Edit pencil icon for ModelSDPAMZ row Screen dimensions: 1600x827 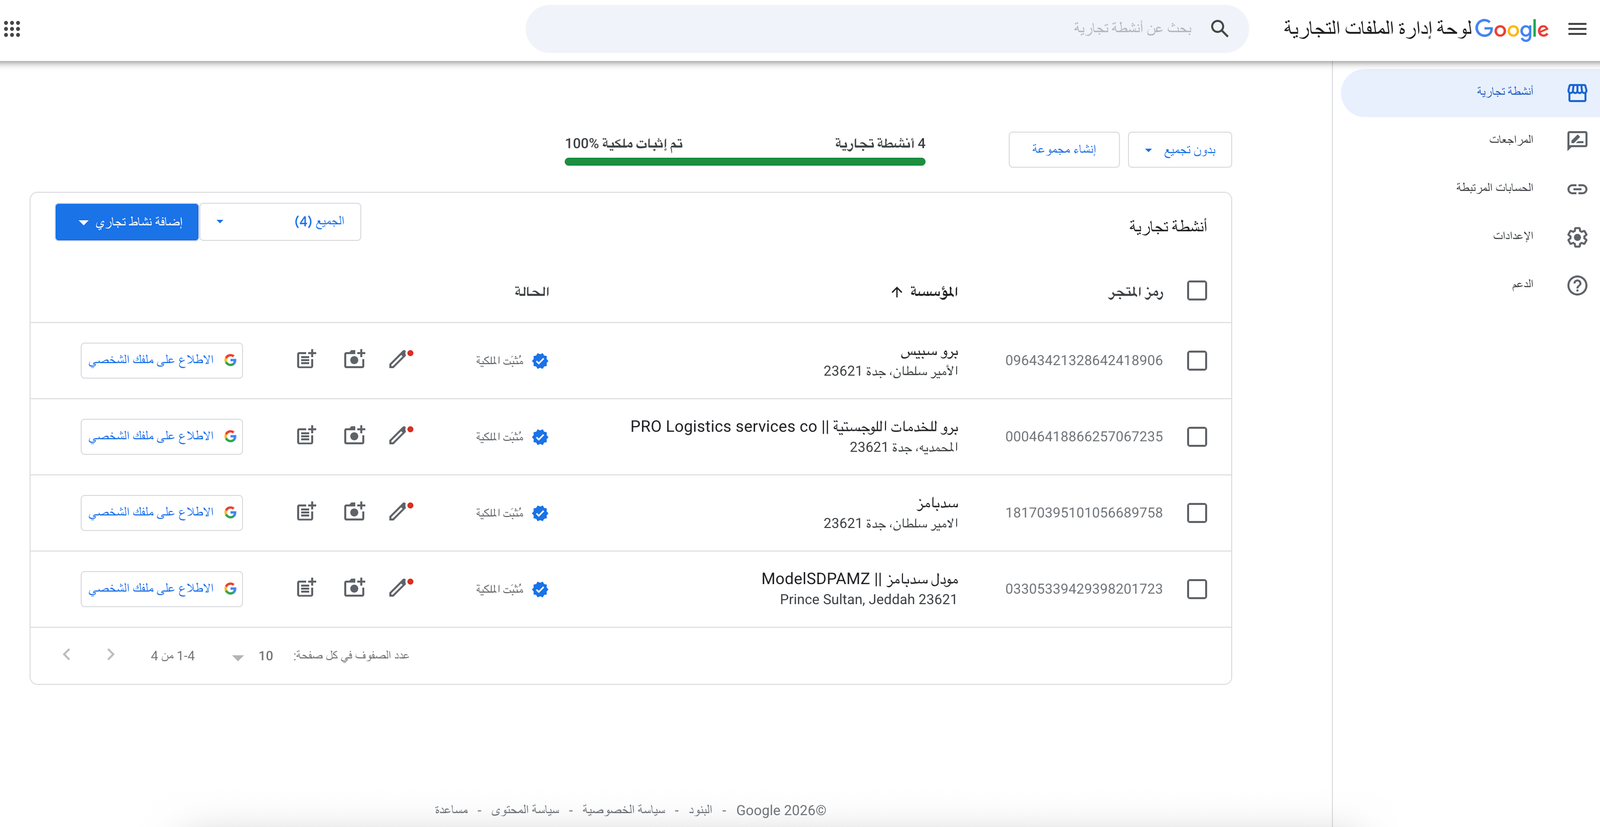pos(400,587)
